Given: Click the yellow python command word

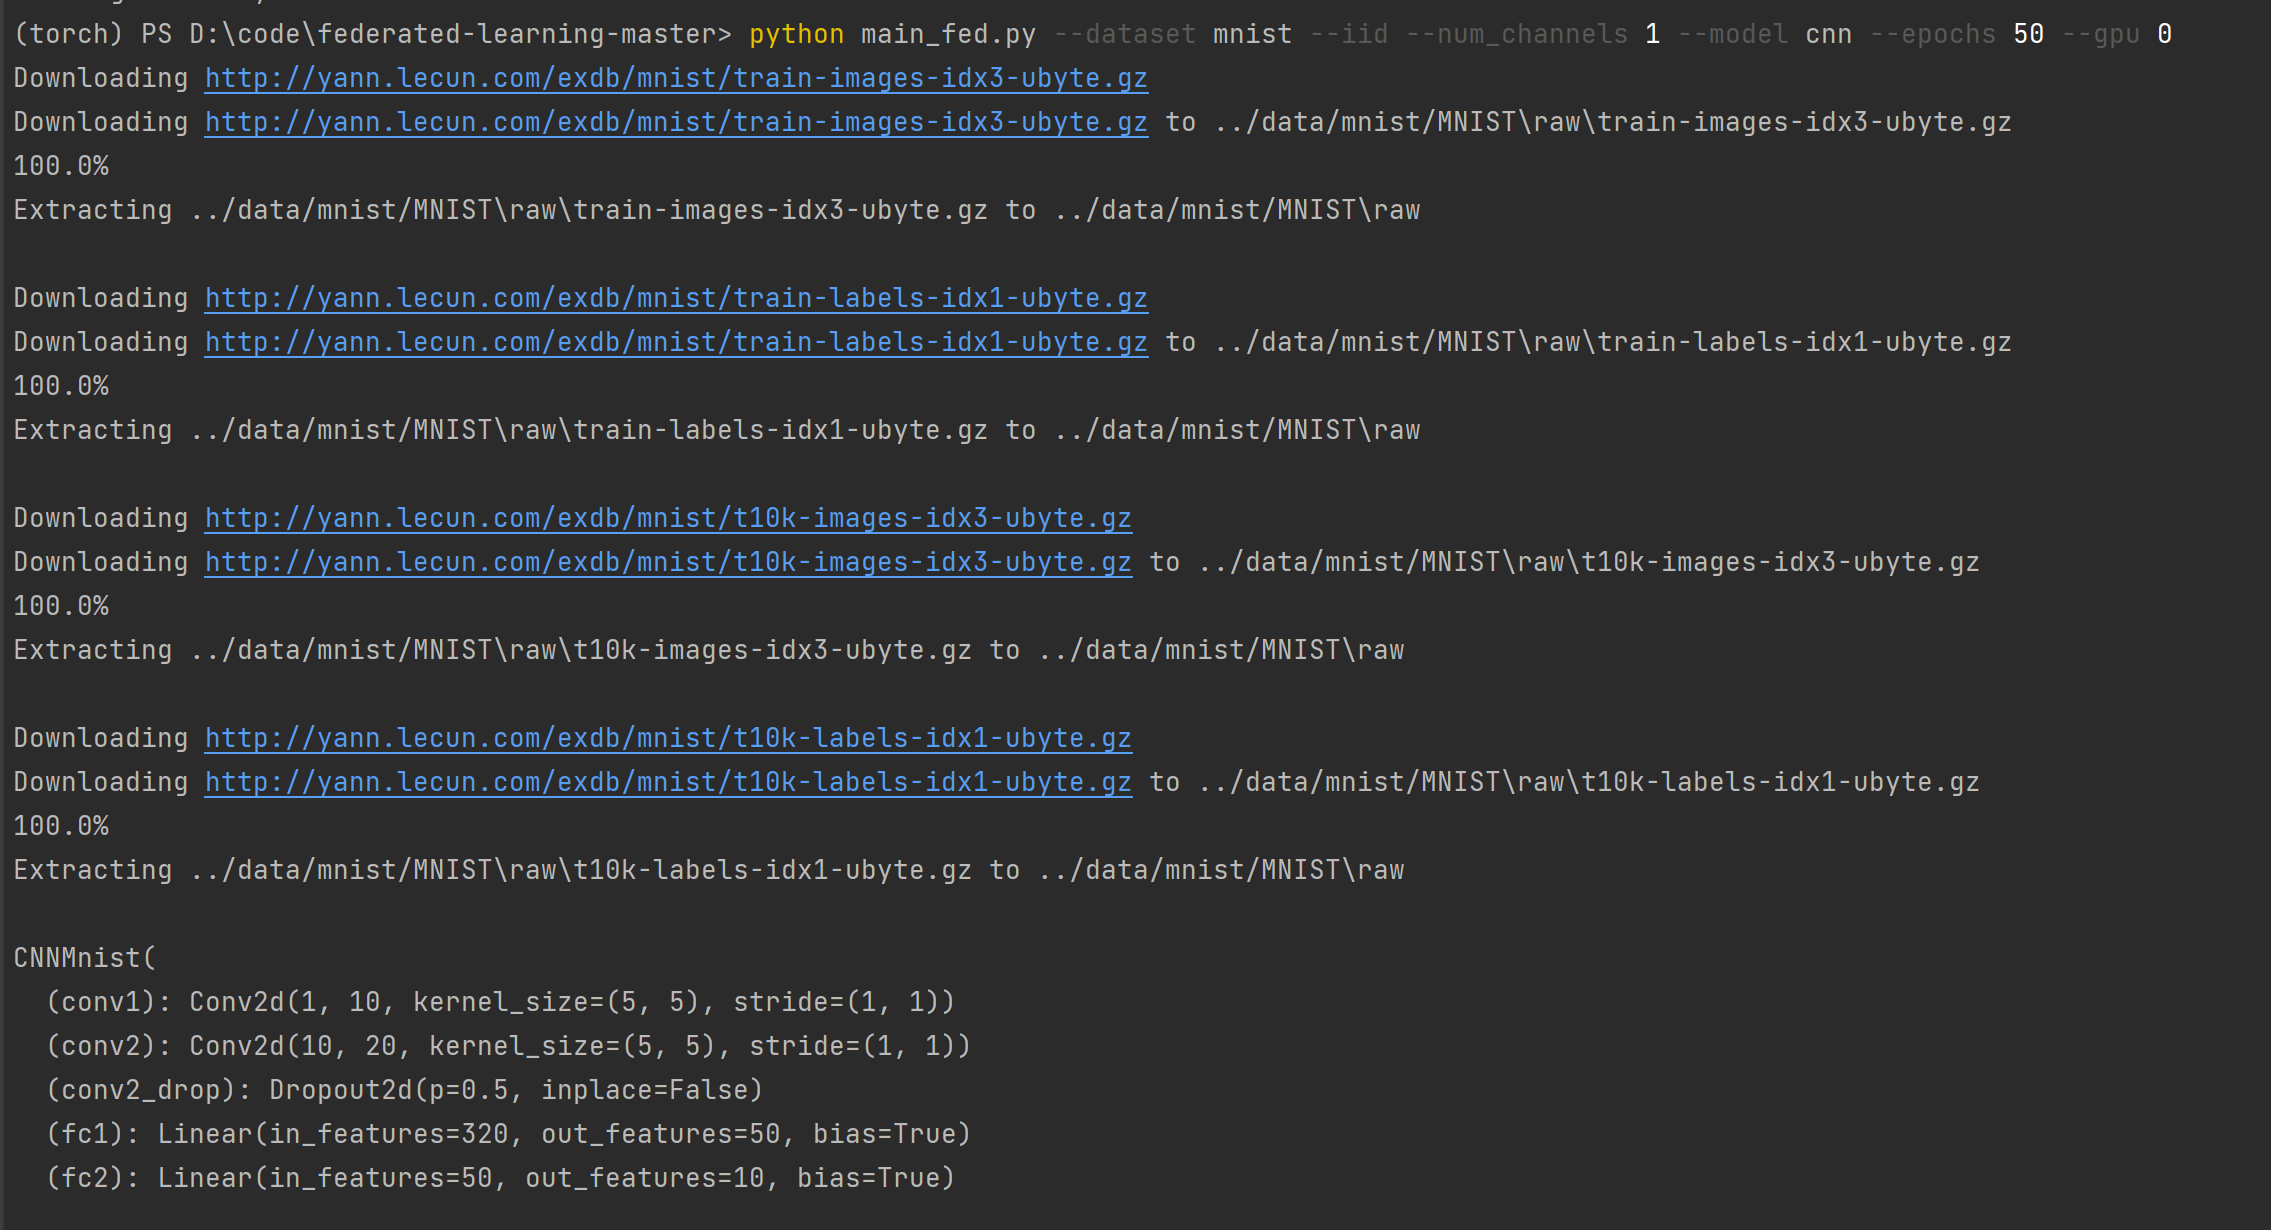Looking at the screenshot, I should coord(796,34).
